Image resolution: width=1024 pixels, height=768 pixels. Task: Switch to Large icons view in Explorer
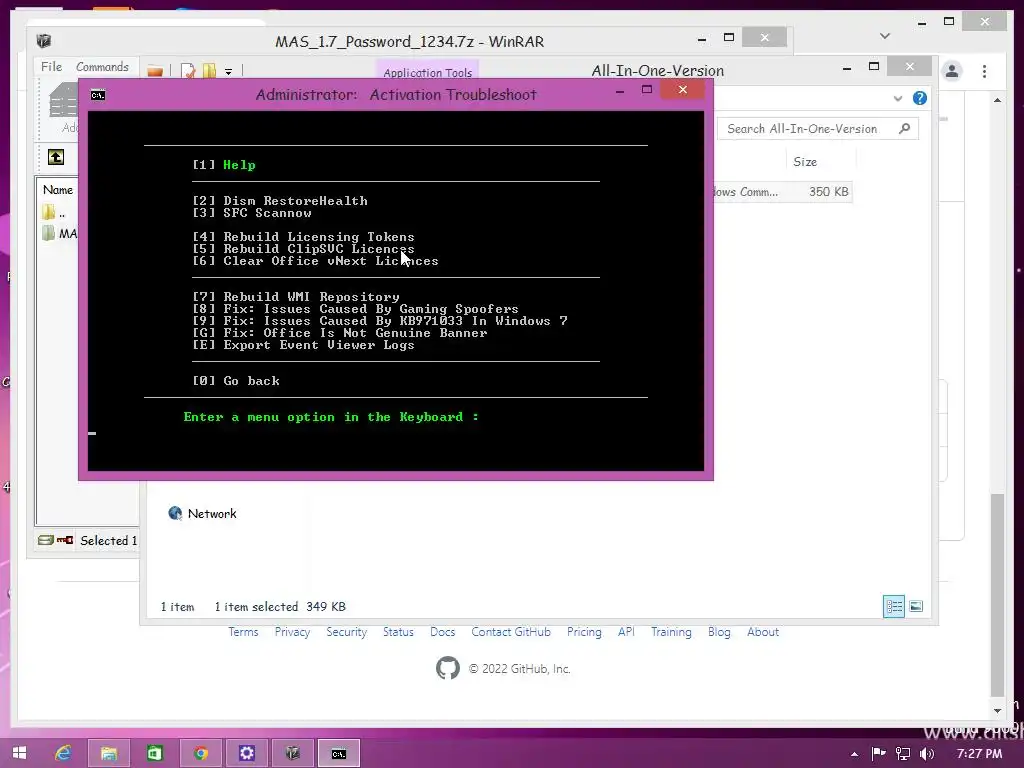[x=916, y=607]
